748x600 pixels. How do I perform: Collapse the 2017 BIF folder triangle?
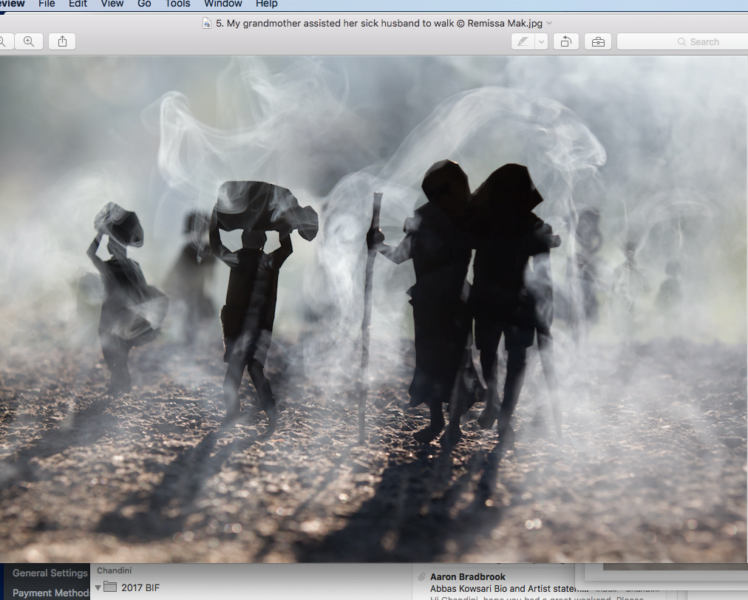coord(98,587)
